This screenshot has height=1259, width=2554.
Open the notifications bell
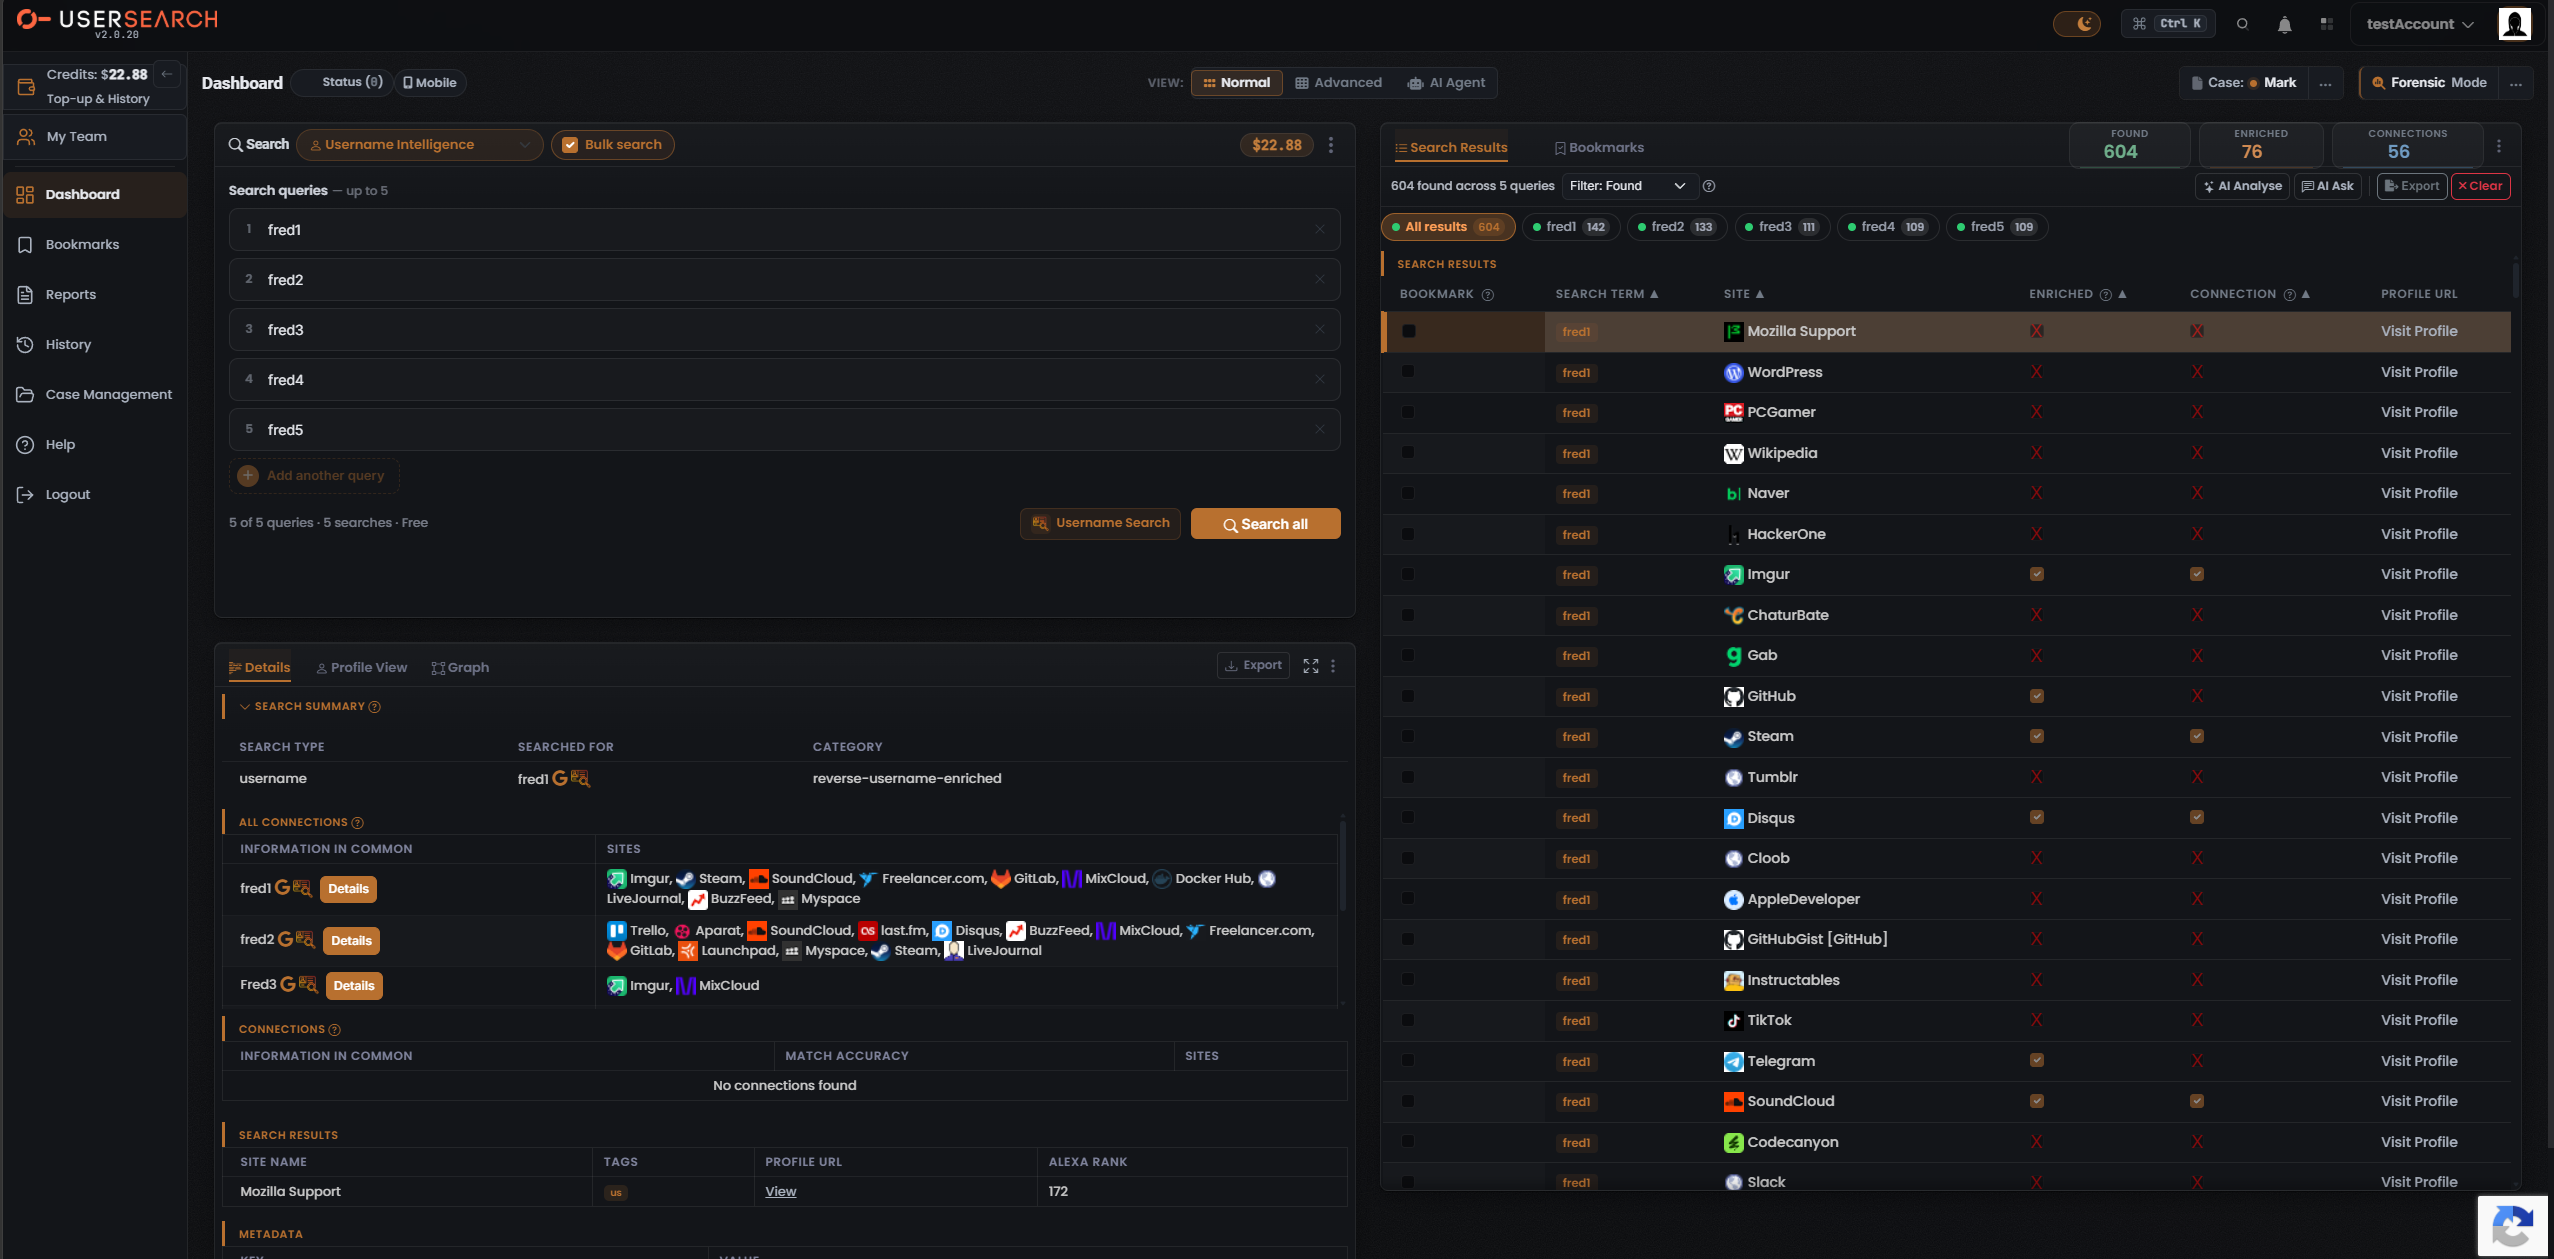click(x=2284, y=24)
